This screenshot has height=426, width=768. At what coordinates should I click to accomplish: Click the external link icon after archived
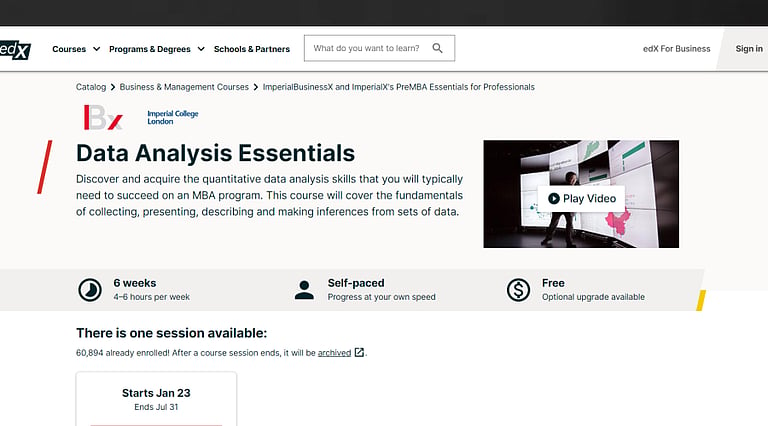(359, 353)
